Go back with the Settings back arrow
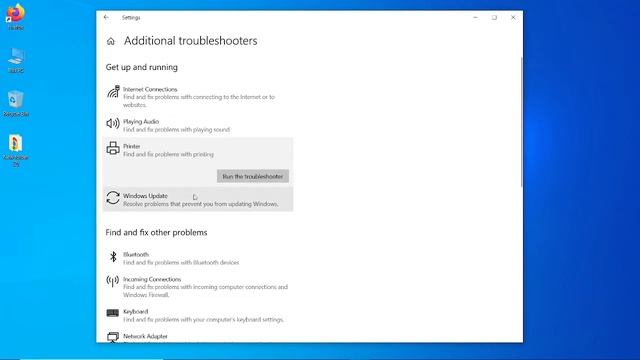The height and width of the screenshot is (360, 640). click(x=106, y=17)
